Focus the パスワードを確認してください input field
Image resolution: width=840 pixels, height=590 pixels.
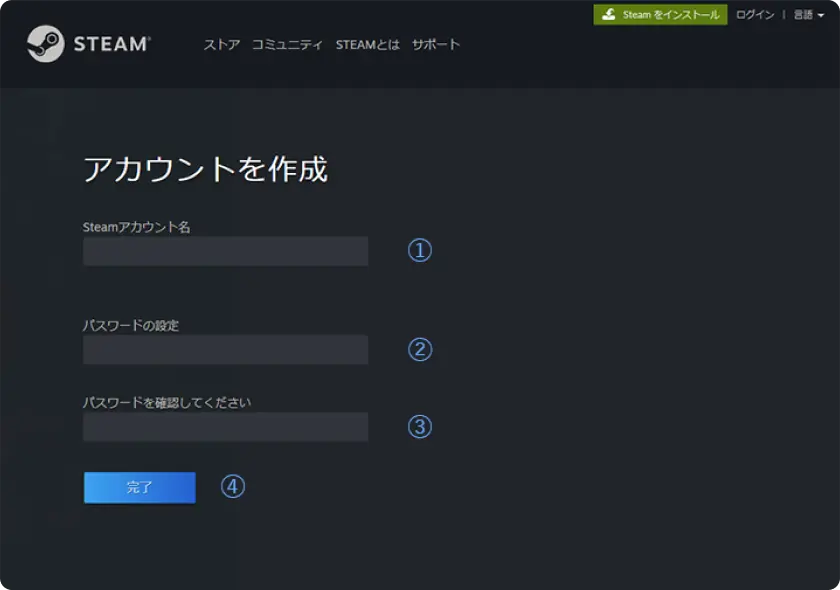tap(226, 427)
